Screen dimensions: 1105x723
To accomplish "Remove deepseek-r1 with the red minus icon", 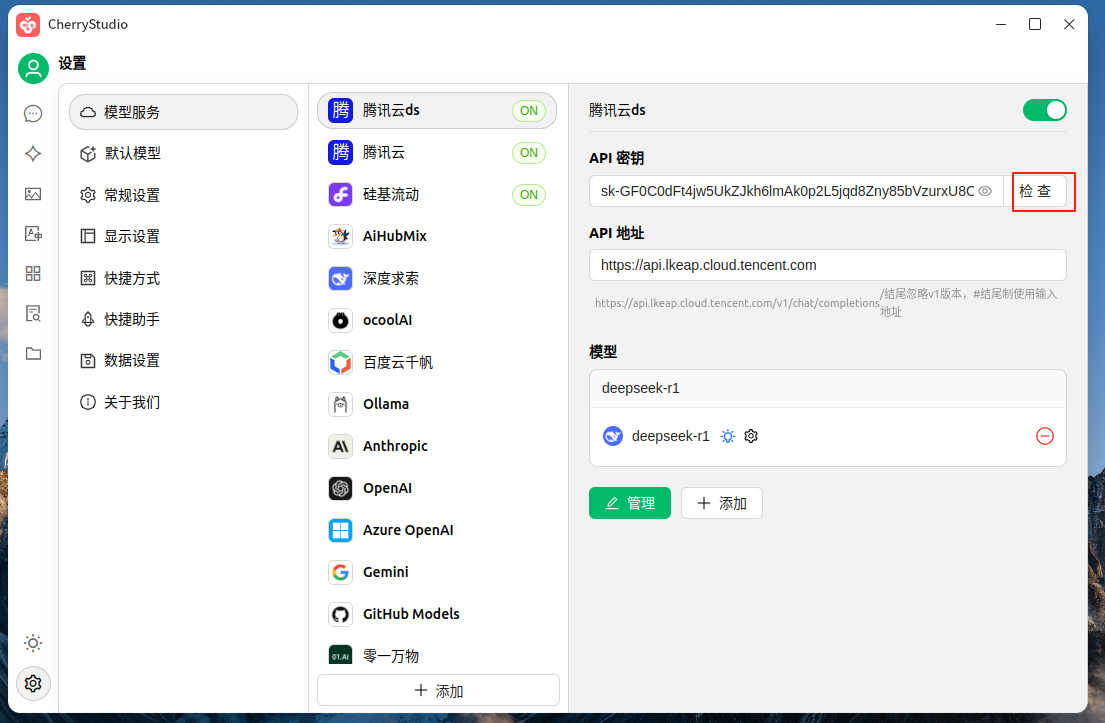I will (x=1044, y=436).
